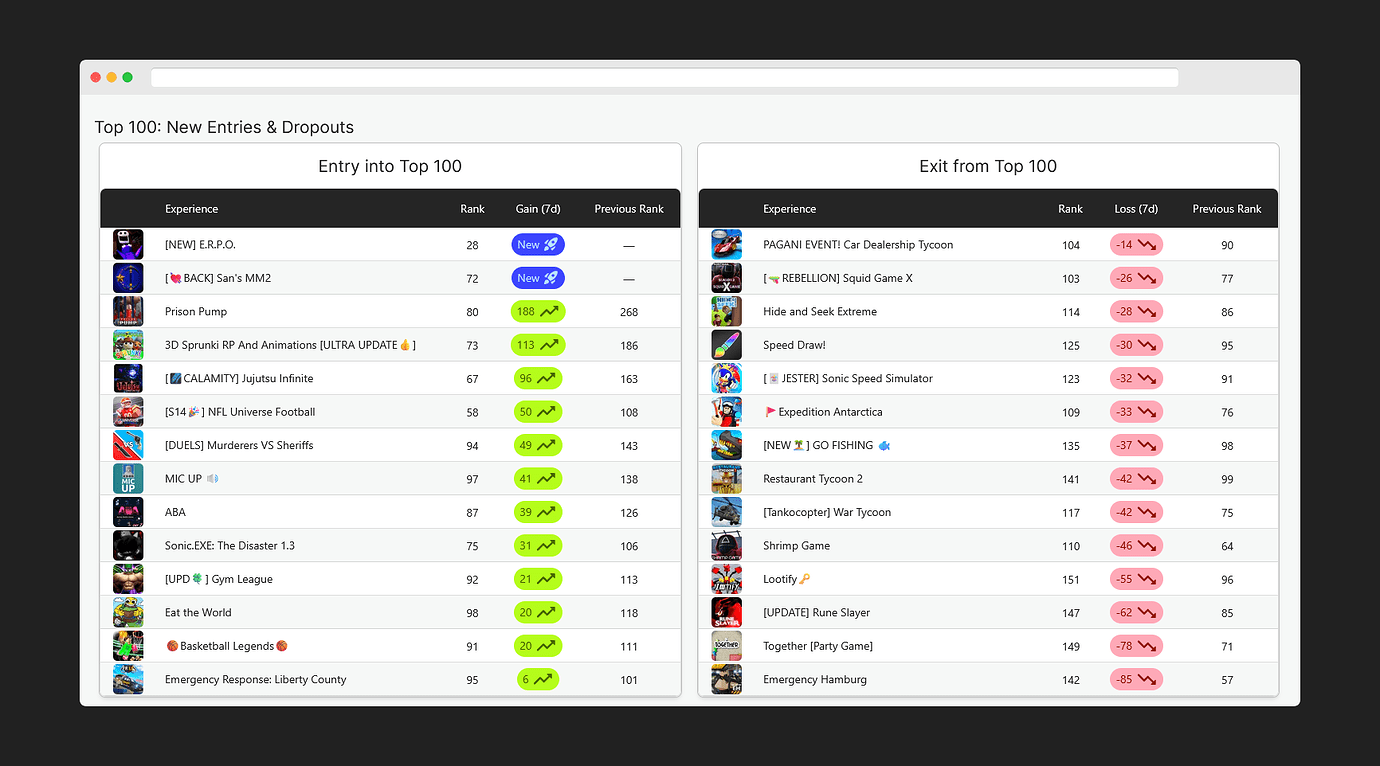Click the Rune Slayer game icon
Viewport: 1380px width, 766px height.
tap(726, 612)
